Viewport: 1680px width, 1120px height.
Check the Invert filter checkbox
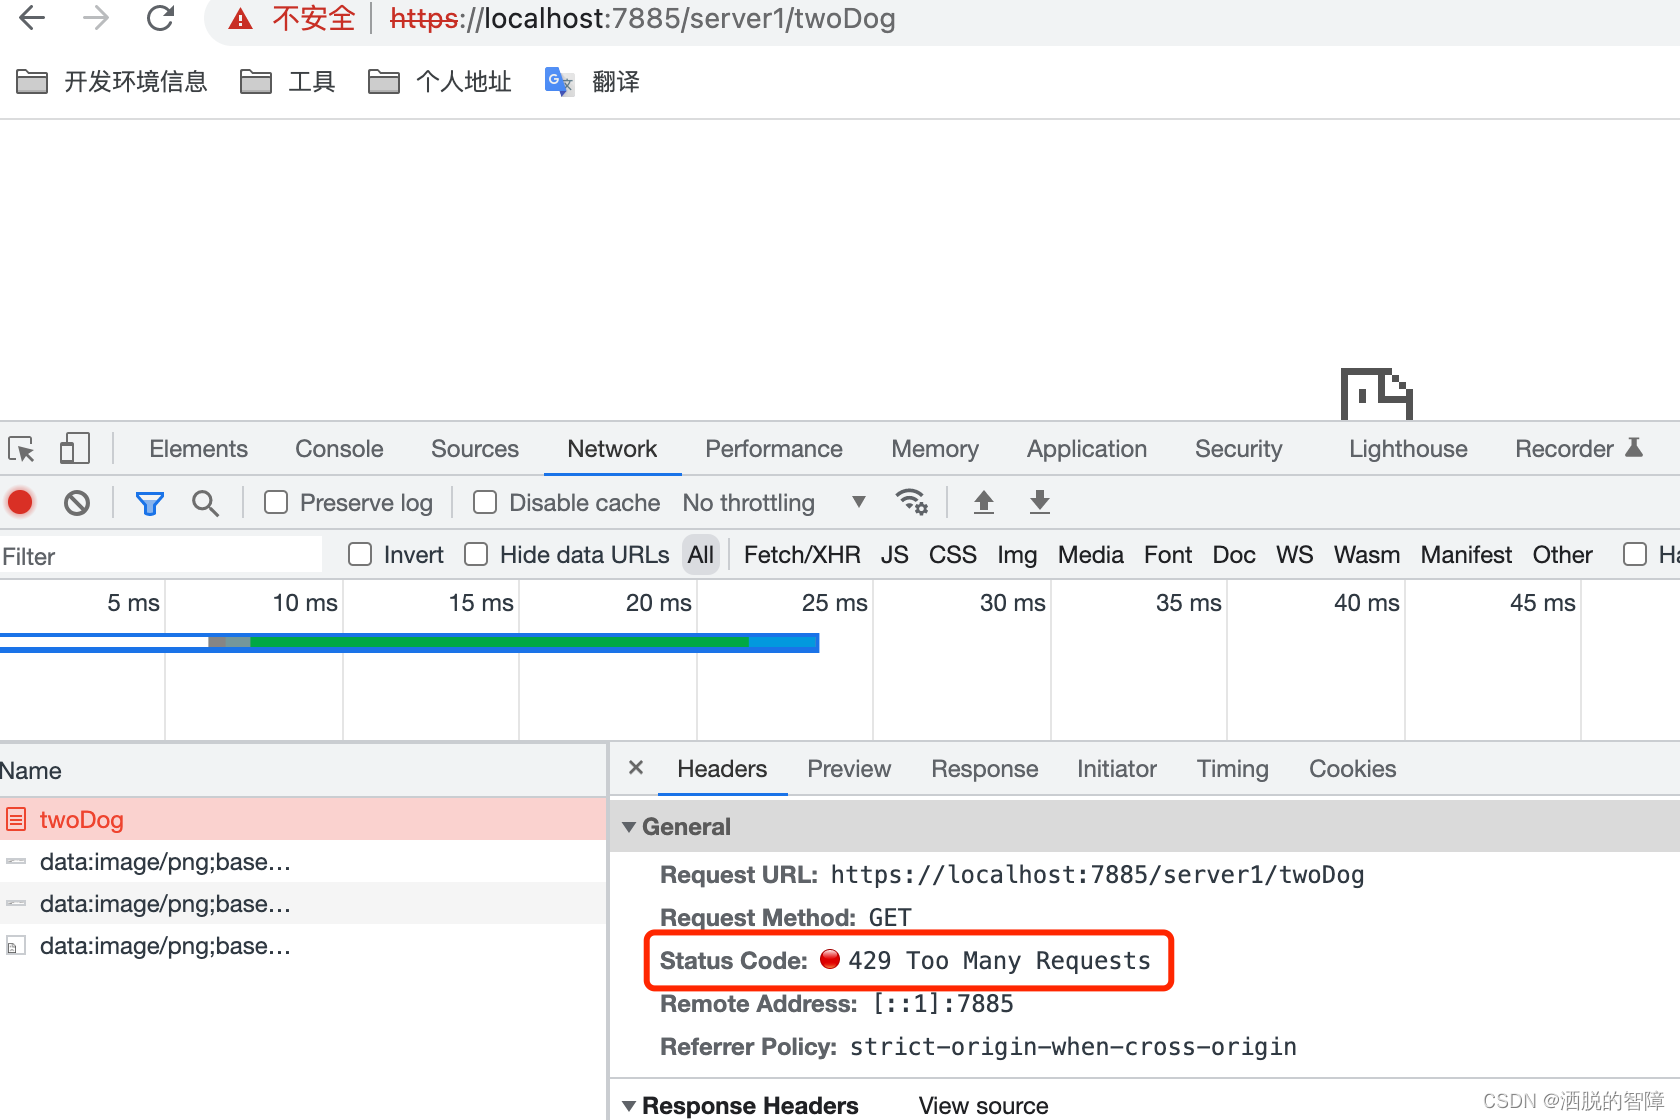pyautogui.click(x=360, y=554)
